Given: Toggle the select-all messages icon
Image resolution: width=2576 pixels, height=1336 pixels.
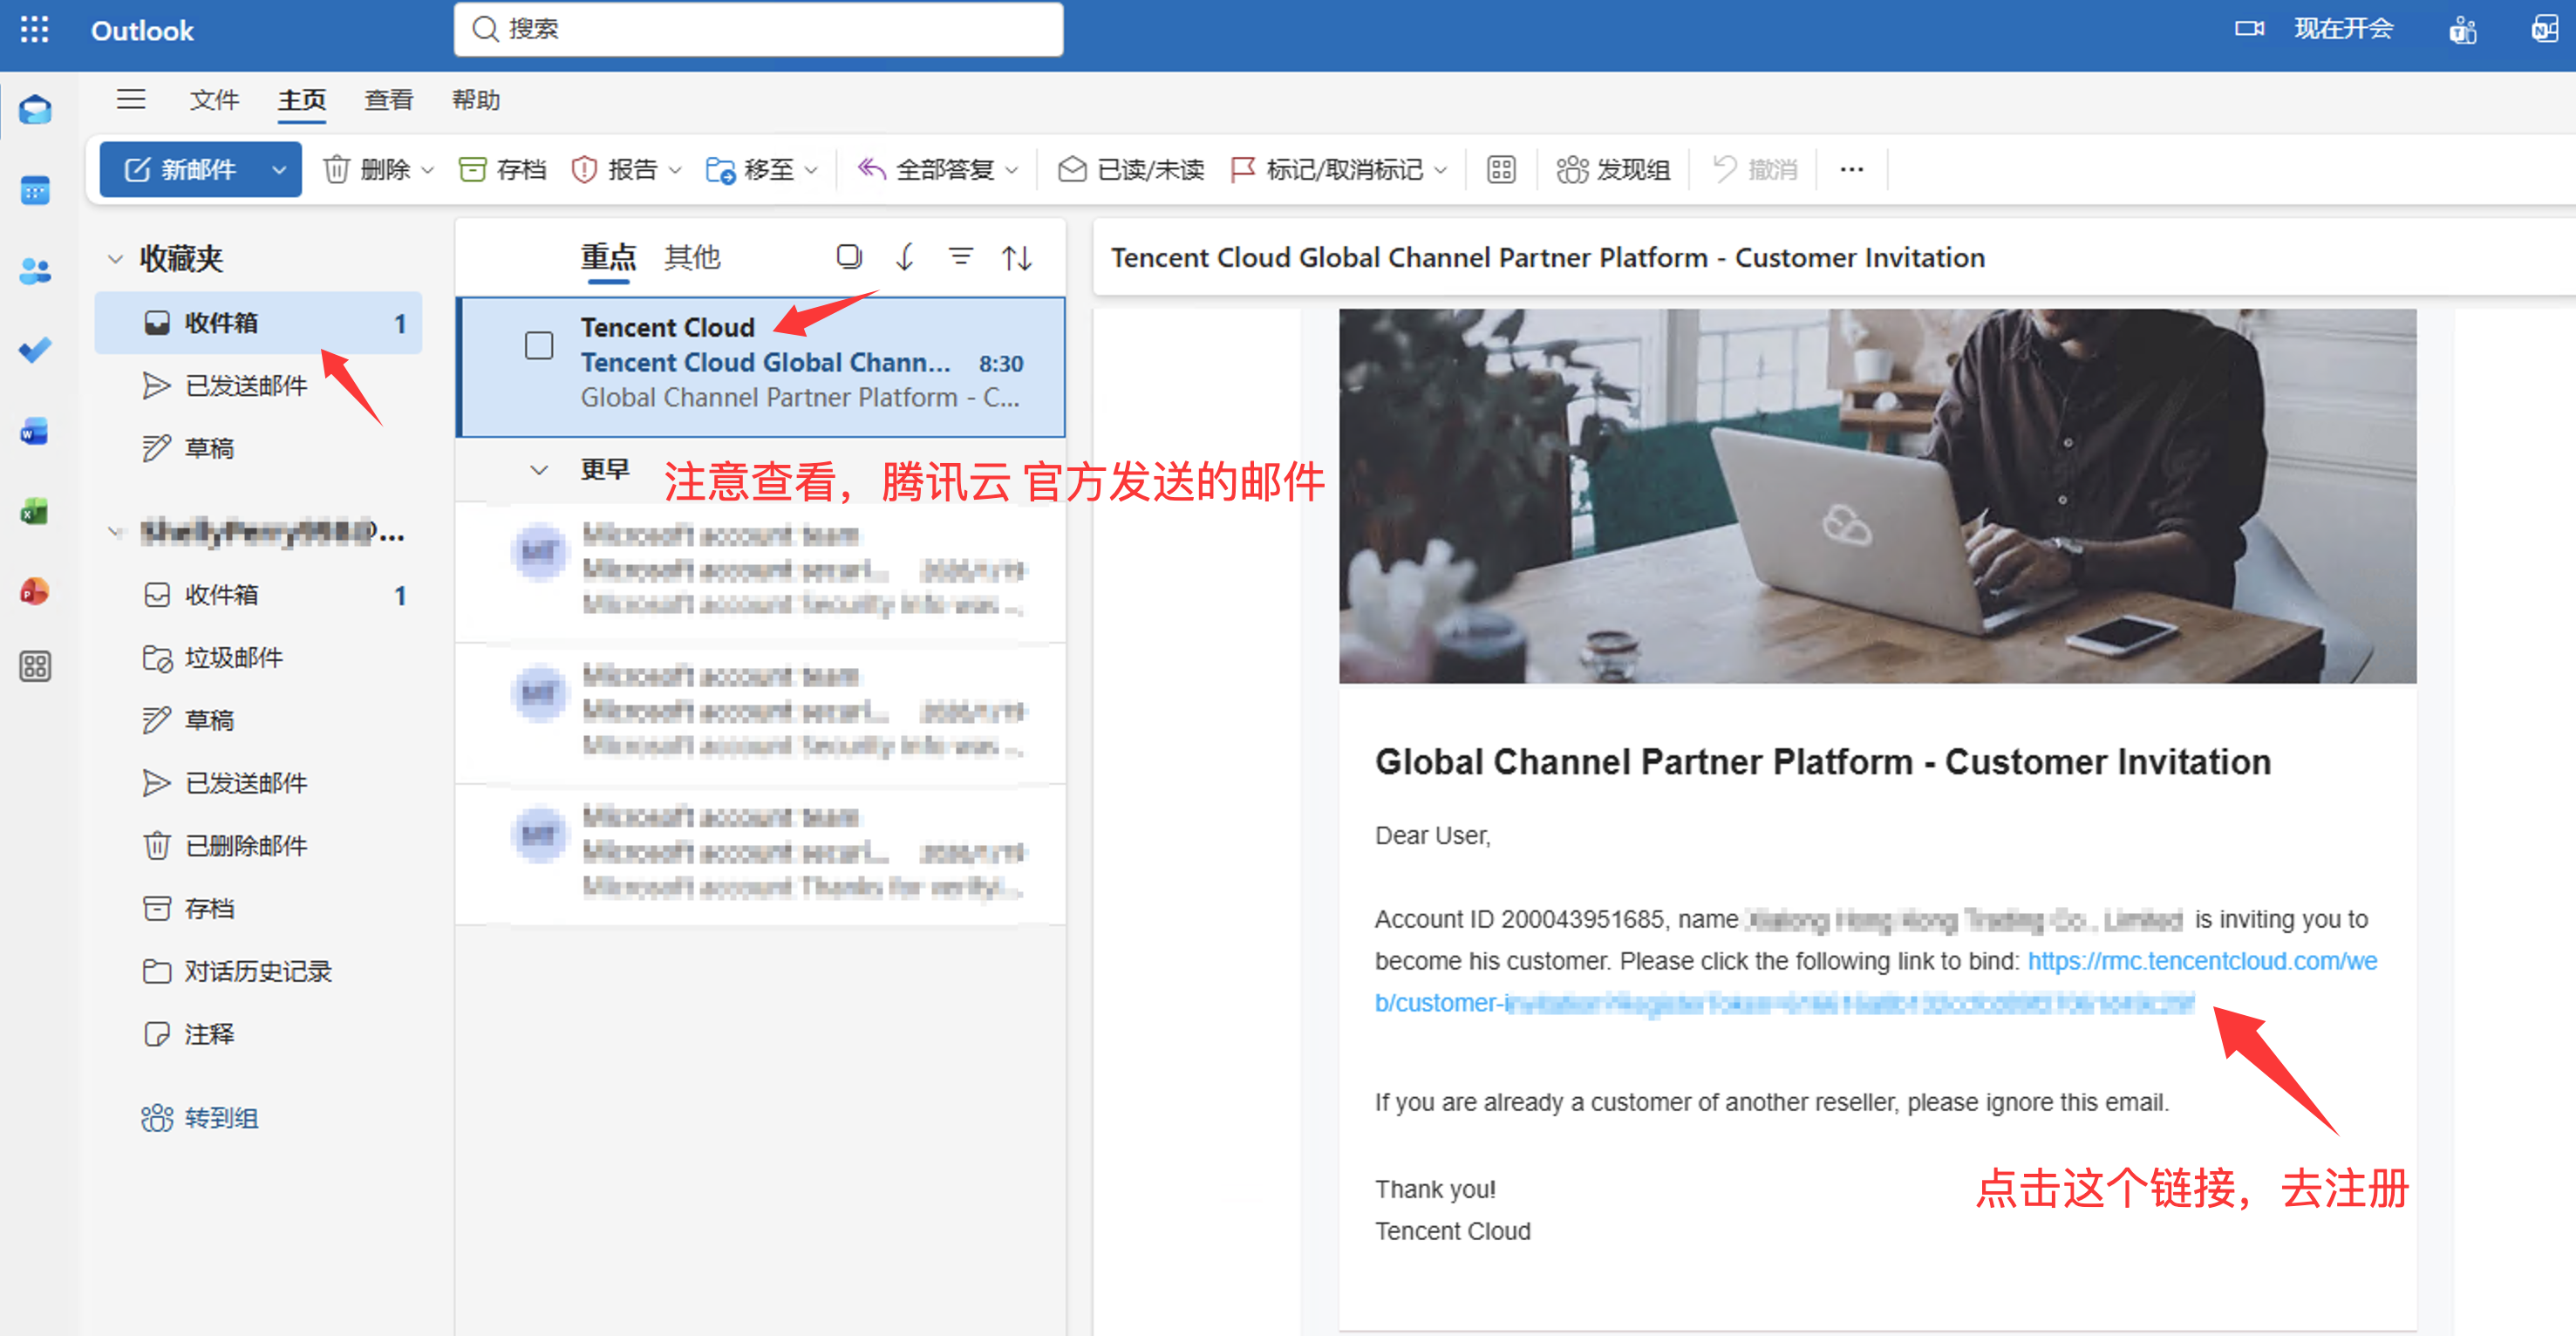Looking at the screenshot, I should pos(849,258).
